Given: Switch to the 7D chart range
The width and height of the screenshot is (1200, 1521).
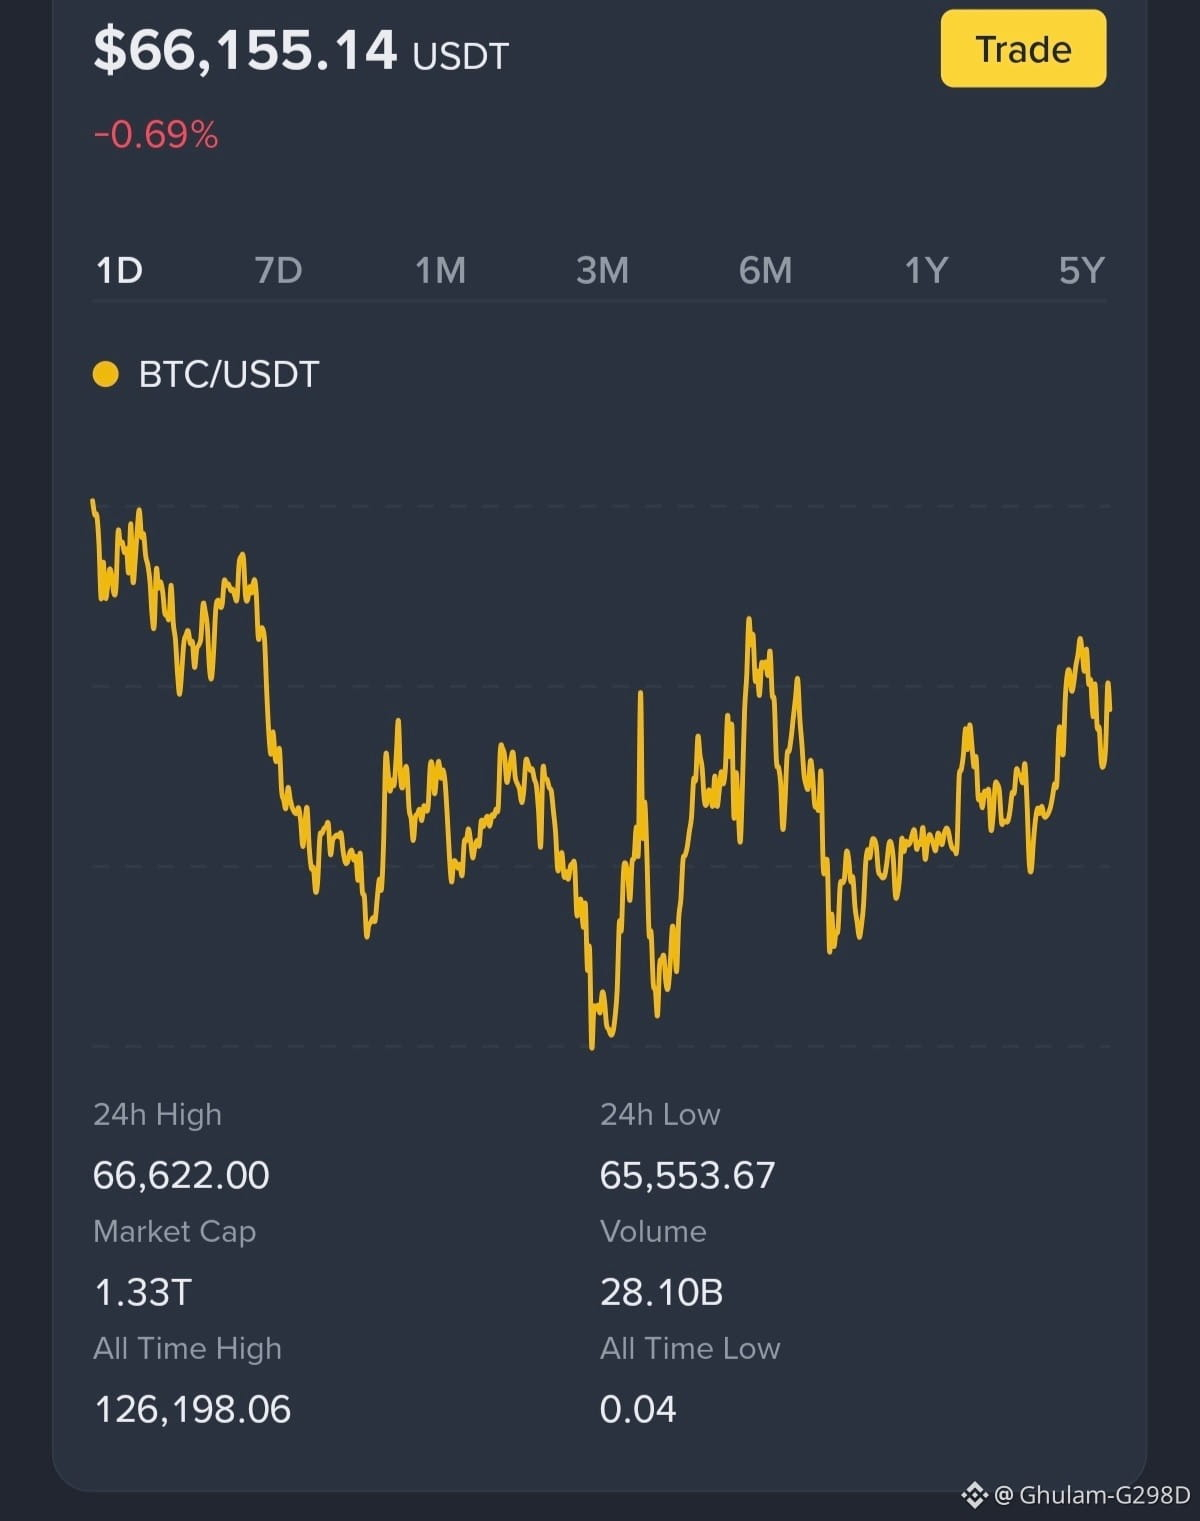Looking at the screenshot, I should pyautogui.click(x=278, y=270).
